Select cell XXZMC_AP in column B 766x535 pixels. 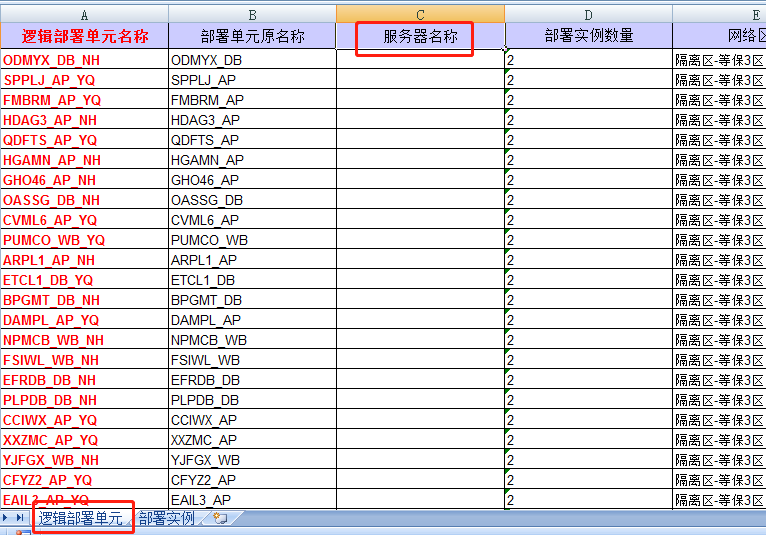click(x=252, y=440)
